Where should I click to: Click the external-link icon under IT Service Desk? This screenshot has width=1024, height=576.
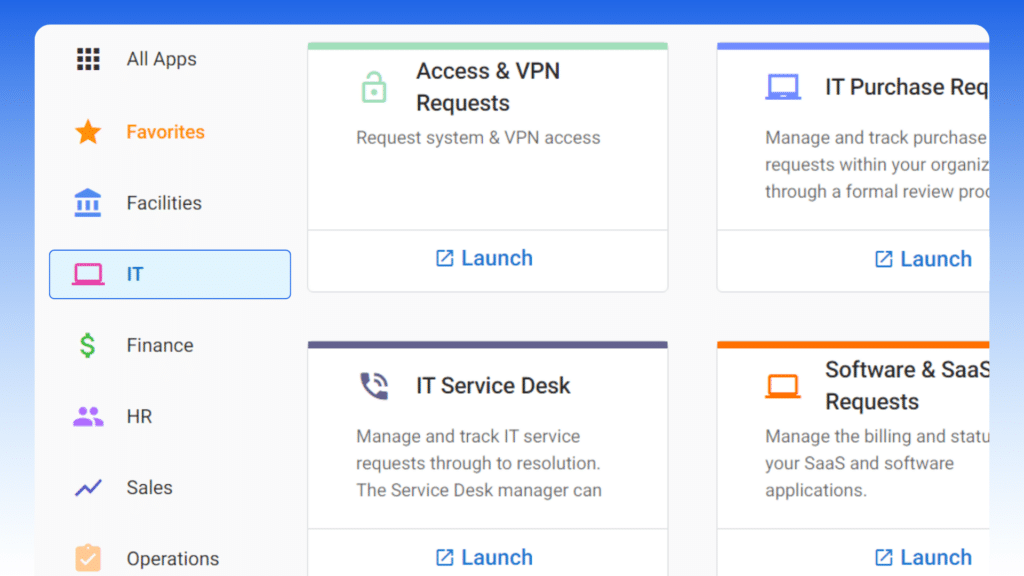click(x=445, y=558)
